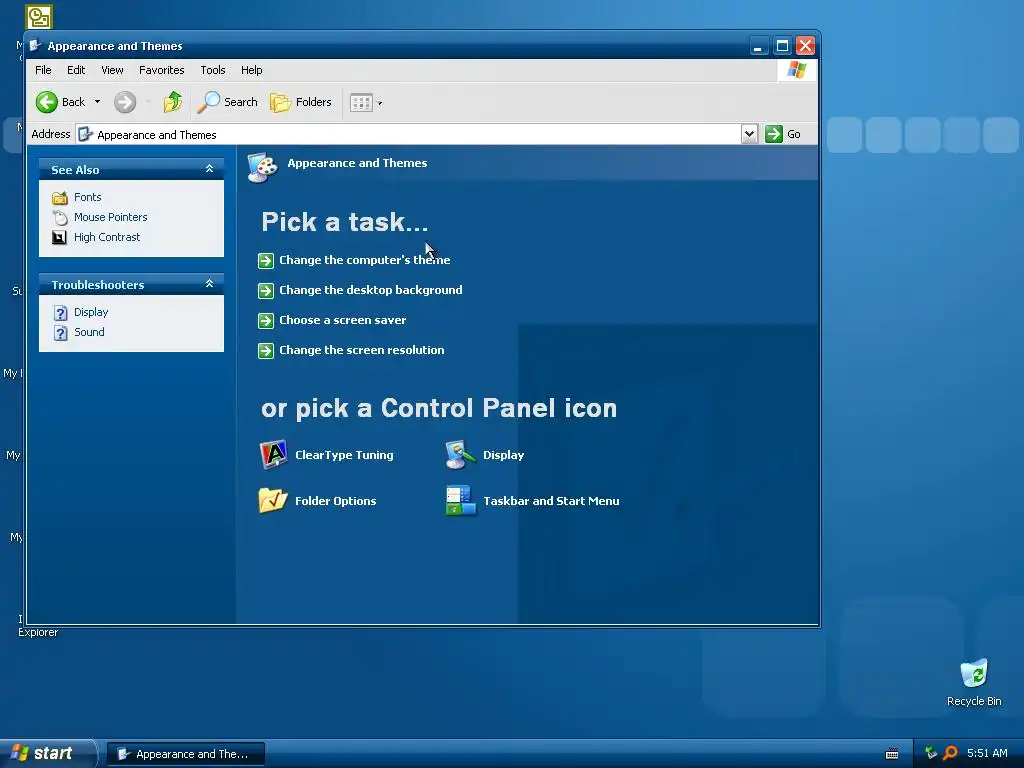Select Choose a screen saver task
Viewport: 1024px width, 768px height.
pyautogui.click(x=342, y=320)
